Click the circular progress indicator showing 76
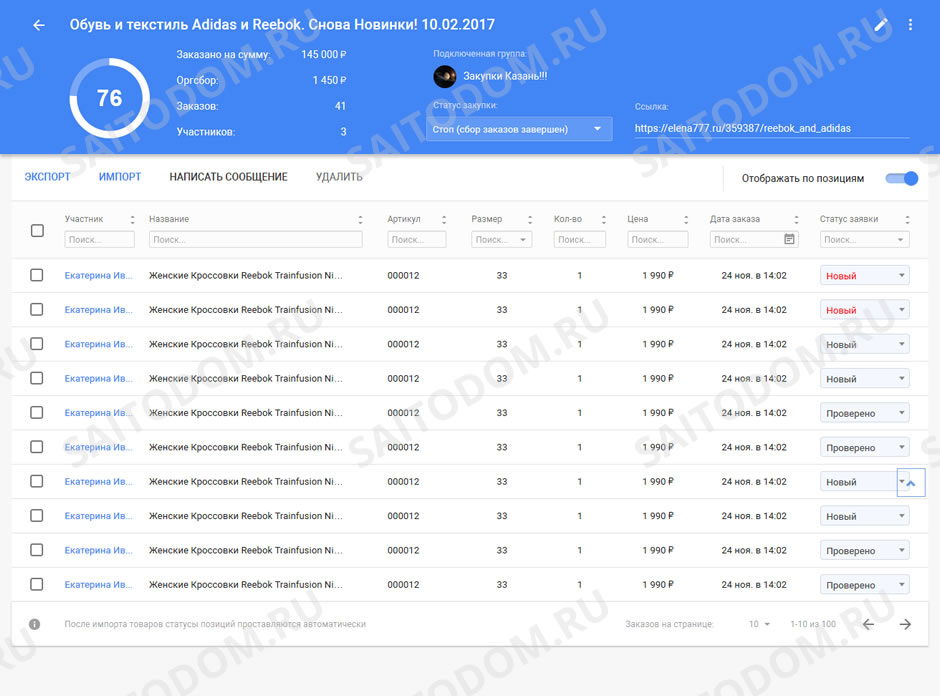The image size is (940, 696). click(x=110, y=98)
